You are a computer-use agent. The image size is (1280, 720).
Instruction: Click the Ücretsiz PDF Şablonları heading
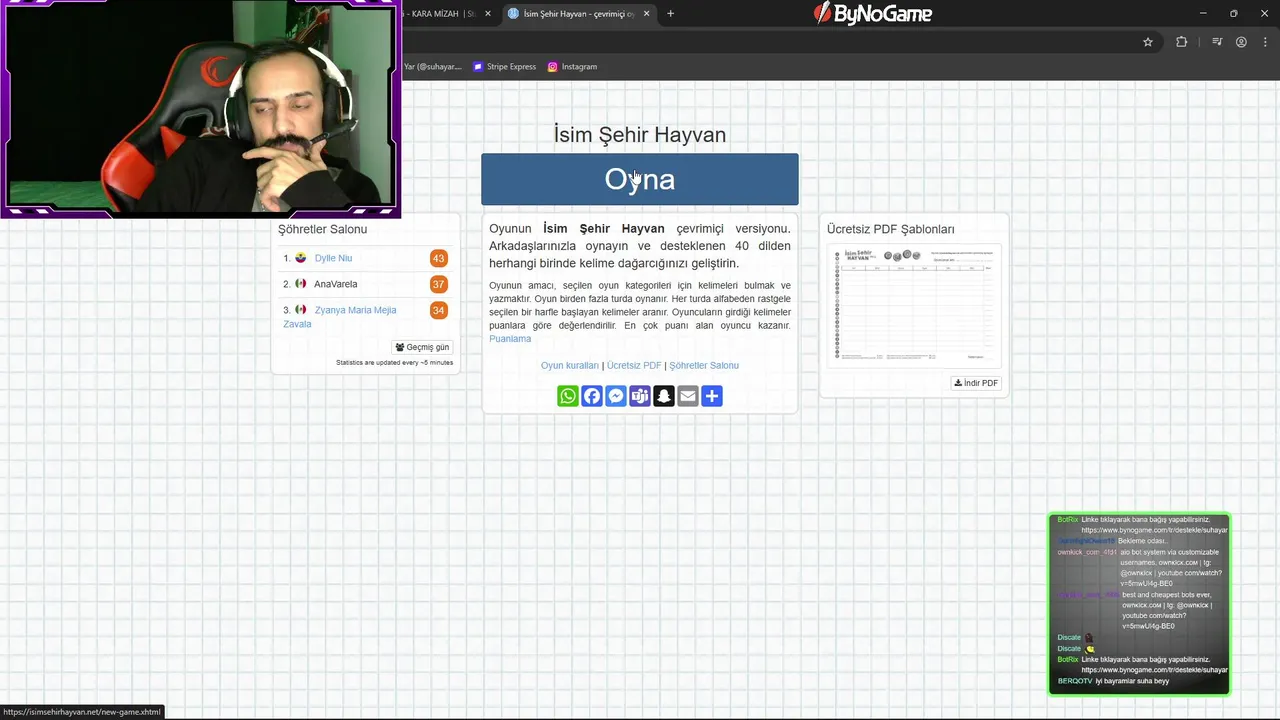890,229
